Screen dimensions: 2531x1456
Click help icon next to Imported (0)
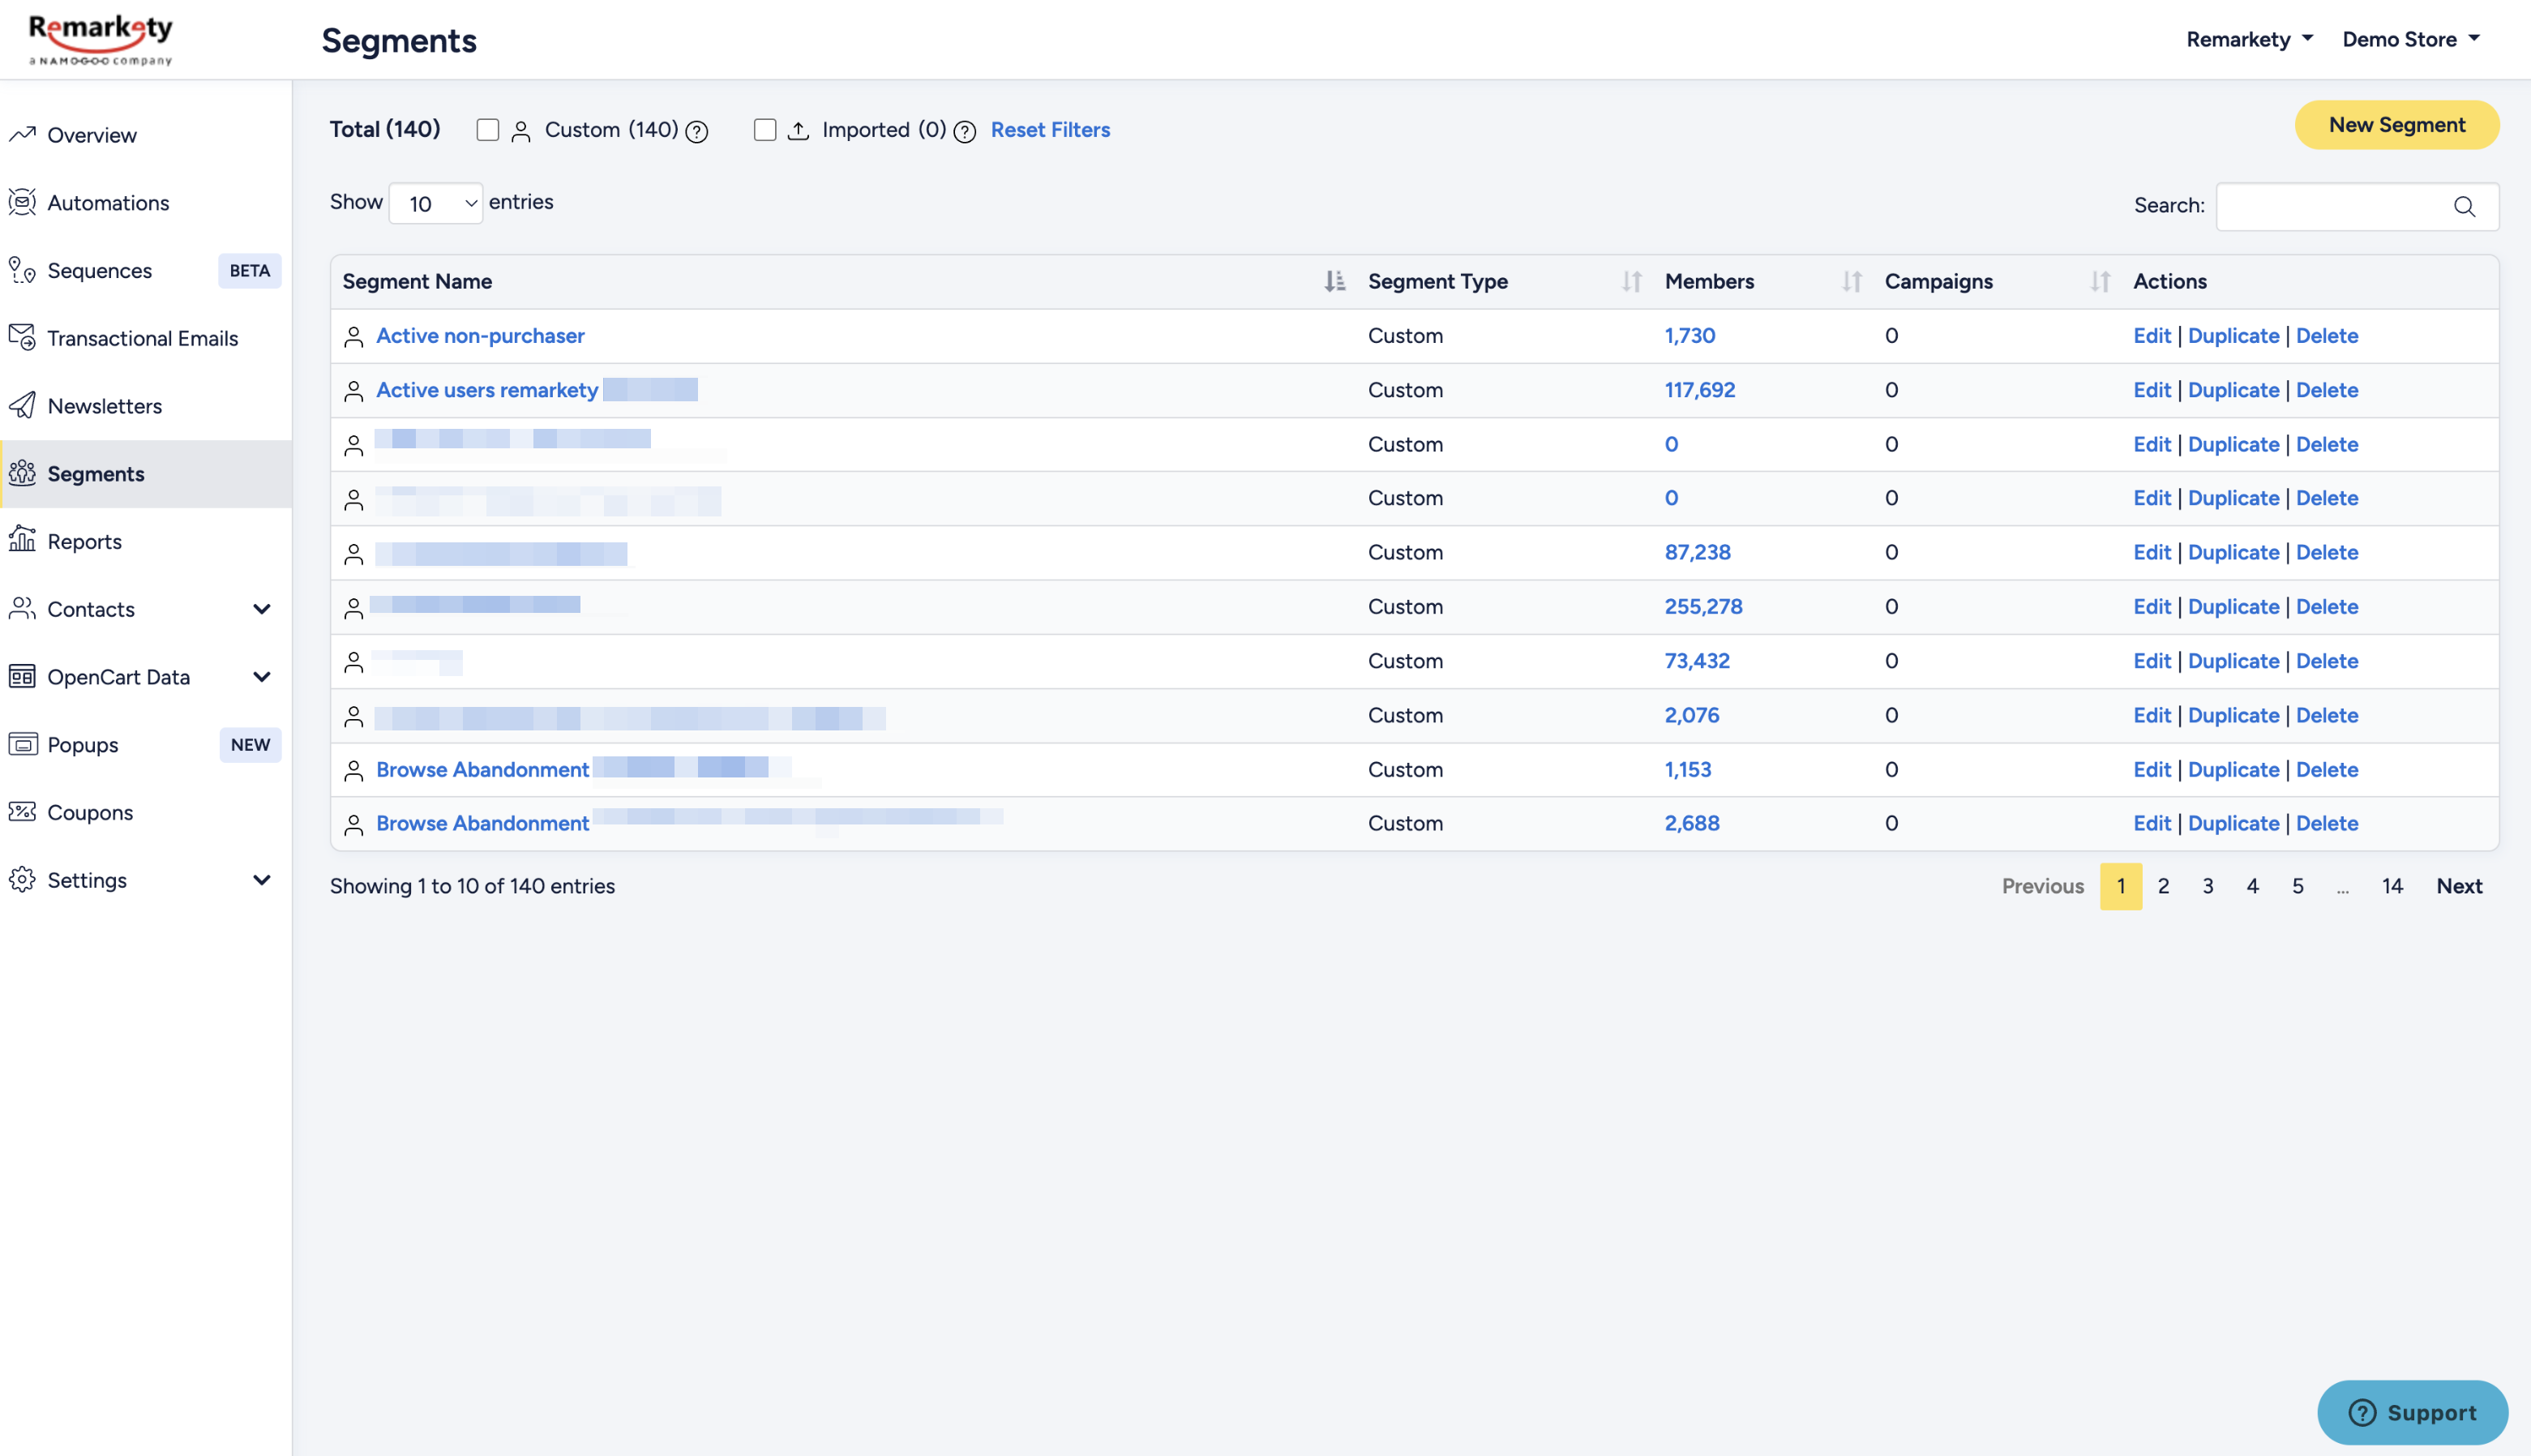point(964,131)
